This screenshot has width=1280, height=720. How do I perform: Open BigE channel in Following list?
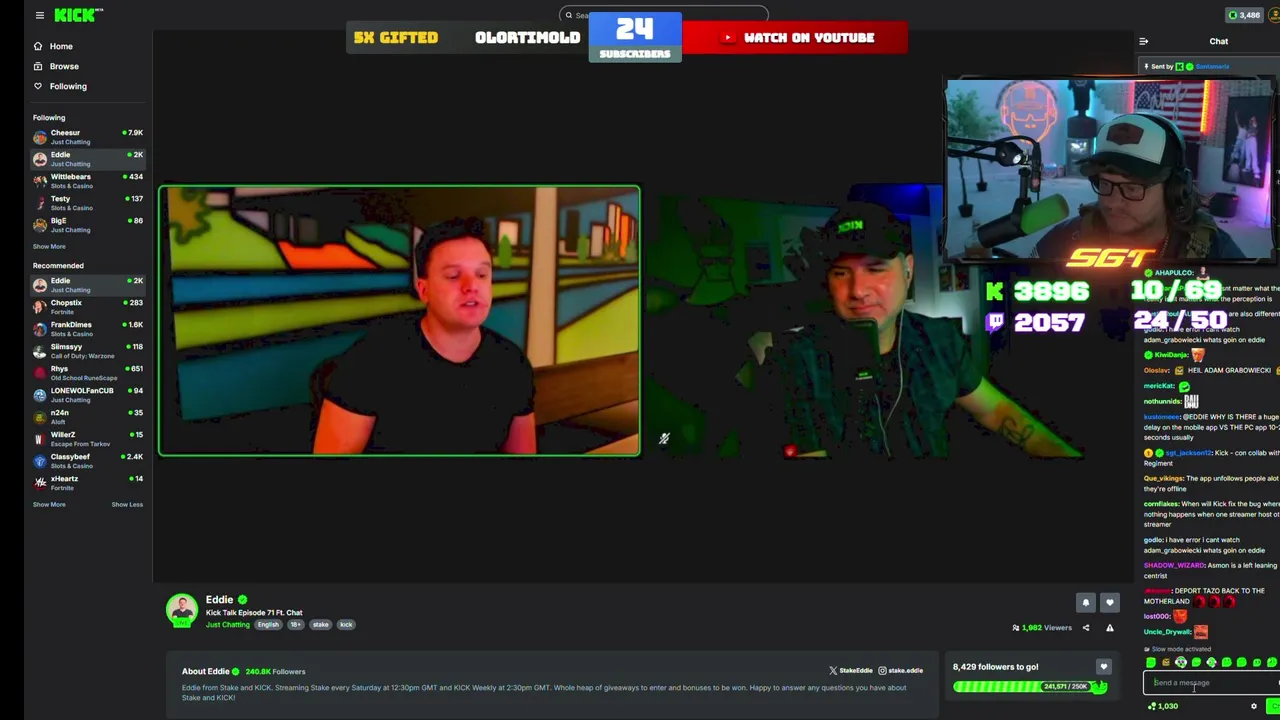point(87,225)
